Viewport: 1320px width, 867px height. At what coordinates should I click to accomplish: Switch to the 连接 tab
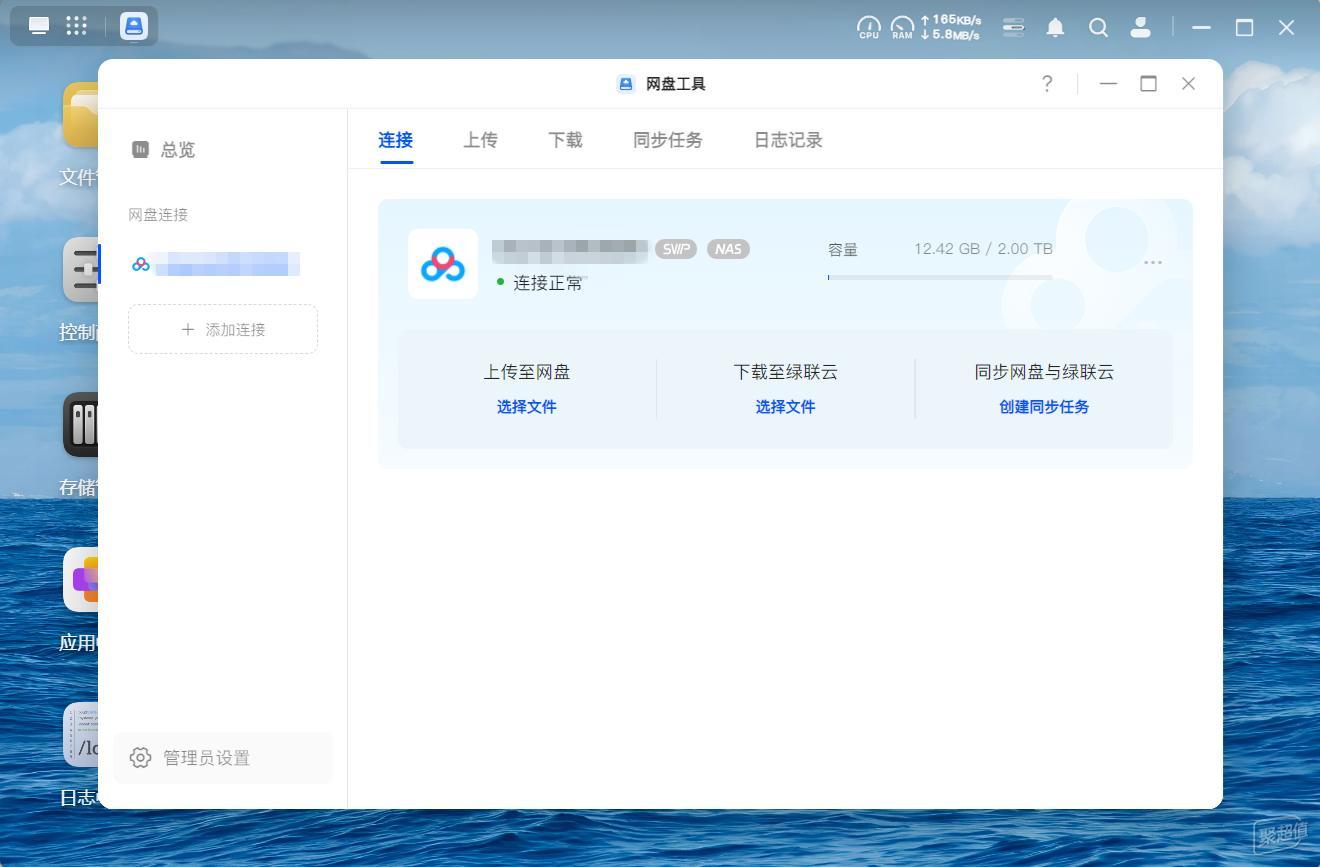pos(396,140)
